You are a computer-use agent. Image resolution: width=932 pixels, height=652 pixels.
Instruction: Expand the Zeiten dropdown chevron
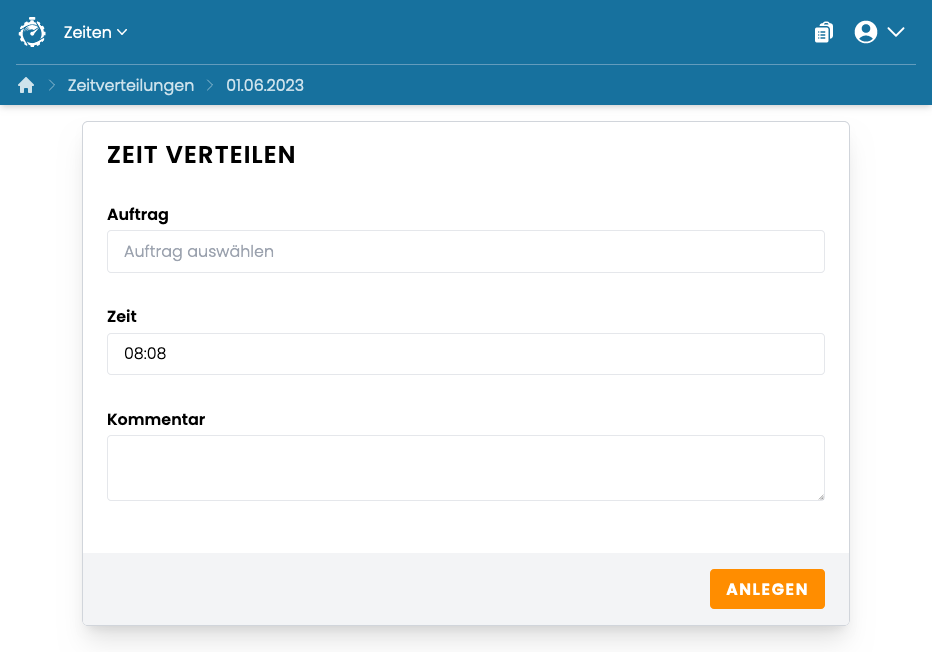click(122, 32)
